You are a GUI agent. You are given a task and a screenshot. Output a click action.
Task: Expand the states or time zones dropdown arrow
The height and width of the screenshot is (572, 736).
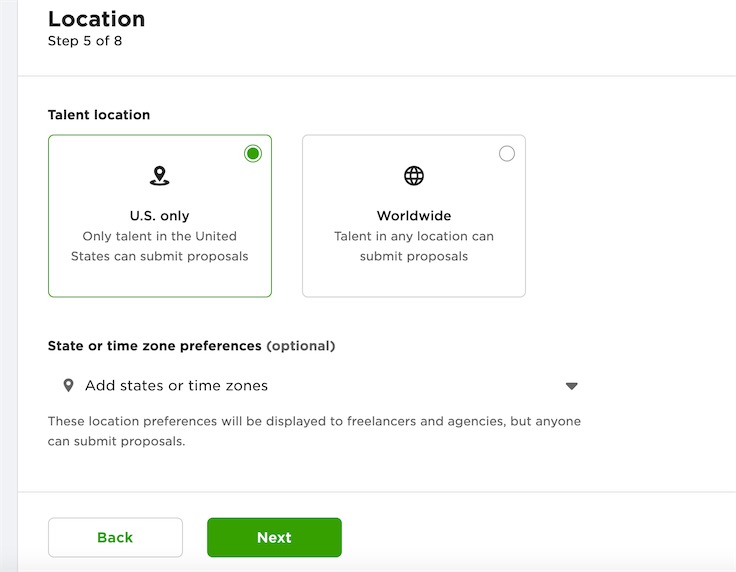click(x=571, y=386)
